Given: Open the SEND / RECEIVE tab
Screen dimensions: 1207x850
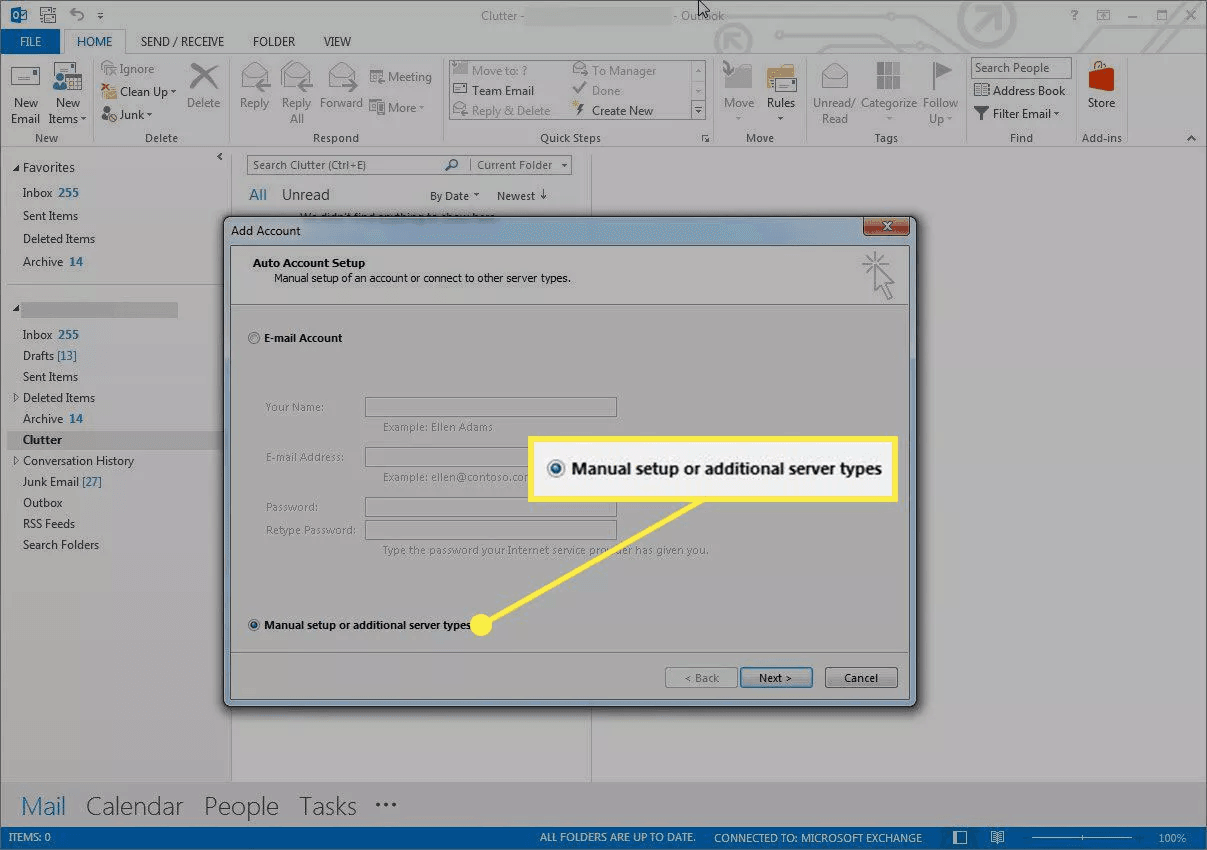Looking at the screenshot, I should pyautogui.click(x=182, y=42).
